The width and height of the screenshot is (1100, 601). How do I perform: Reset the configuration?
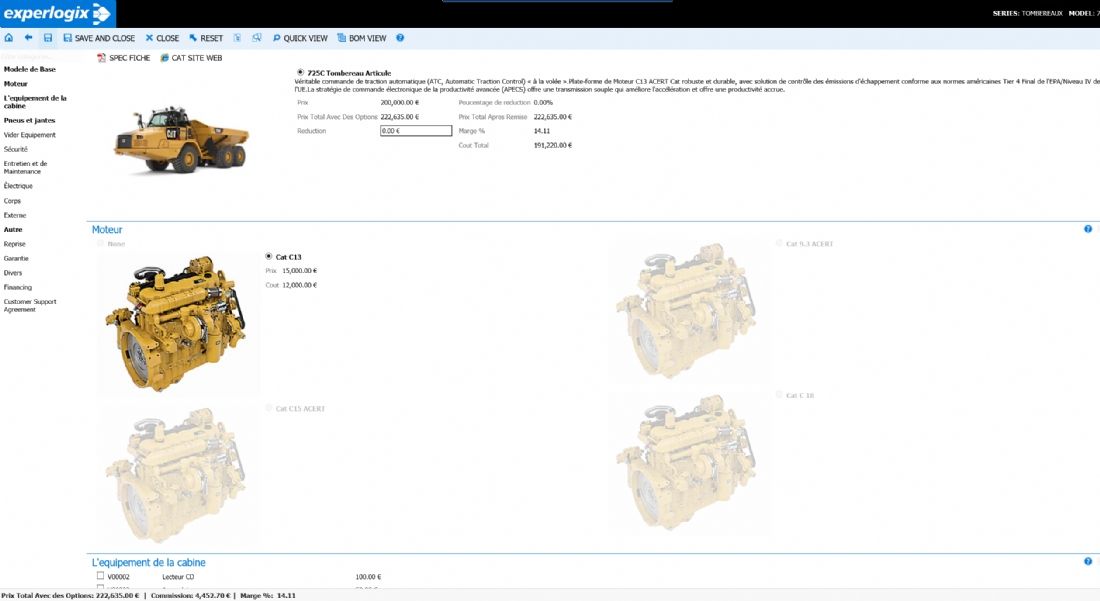[x=206, y=38]
